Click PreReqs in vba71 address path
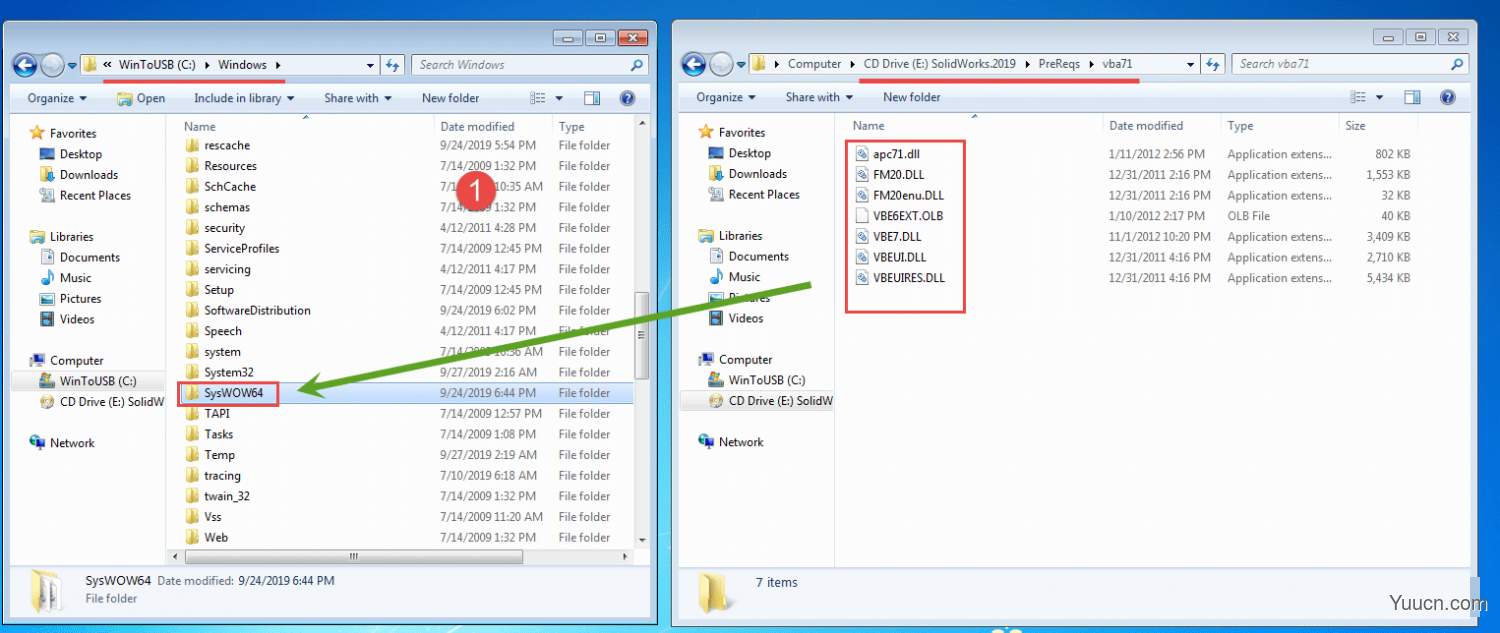This screenshot has height=633, width=1500. point(1060,64)
